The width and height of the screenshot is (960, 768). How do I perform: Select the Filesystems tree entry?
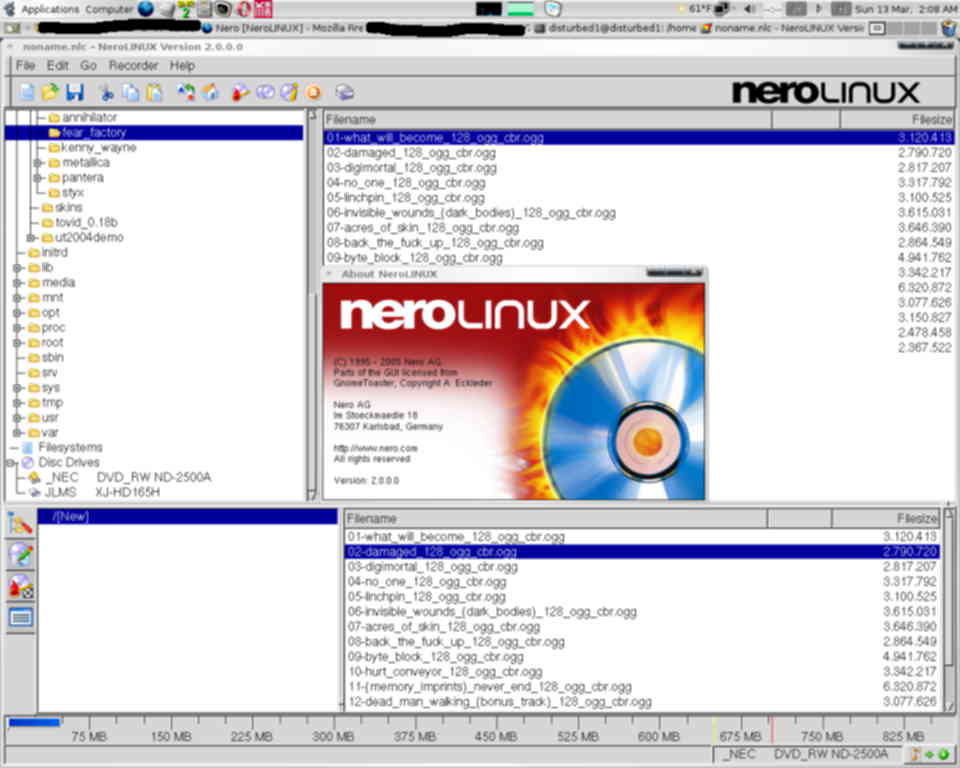70,448
